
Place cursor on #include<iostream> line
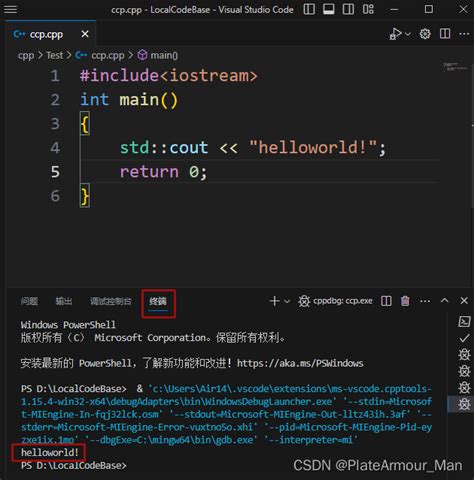tap(169, 76)
